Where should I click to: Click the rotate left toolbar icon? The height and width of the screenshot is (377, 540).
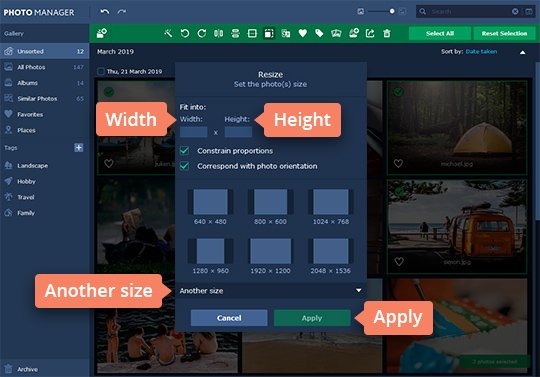click(x=185, y=33)
